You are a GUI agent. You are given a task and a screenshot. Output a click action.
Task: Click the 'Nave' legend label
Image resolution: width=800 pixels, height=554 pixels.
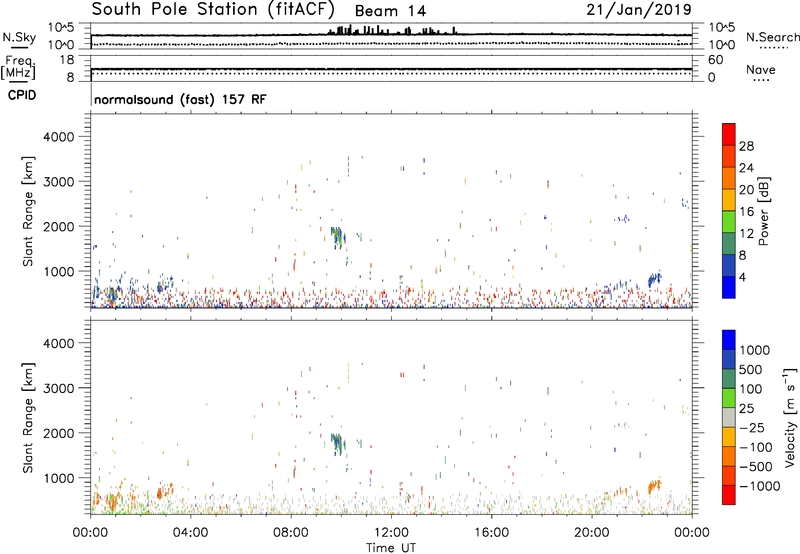(761, 69)
